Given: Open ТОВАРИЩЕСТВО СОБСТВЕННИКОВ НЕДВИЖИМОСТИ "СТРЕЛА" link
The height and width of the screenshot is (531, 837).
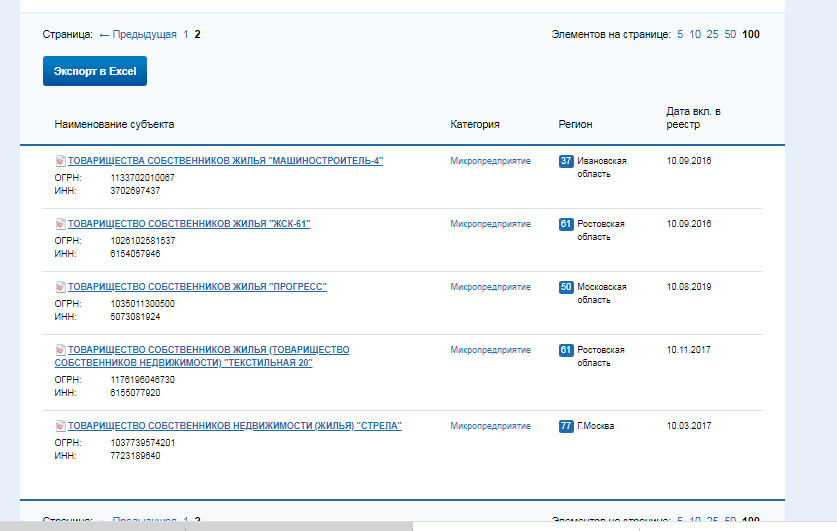Looking at the screenshot, I should tap(234, 425).
